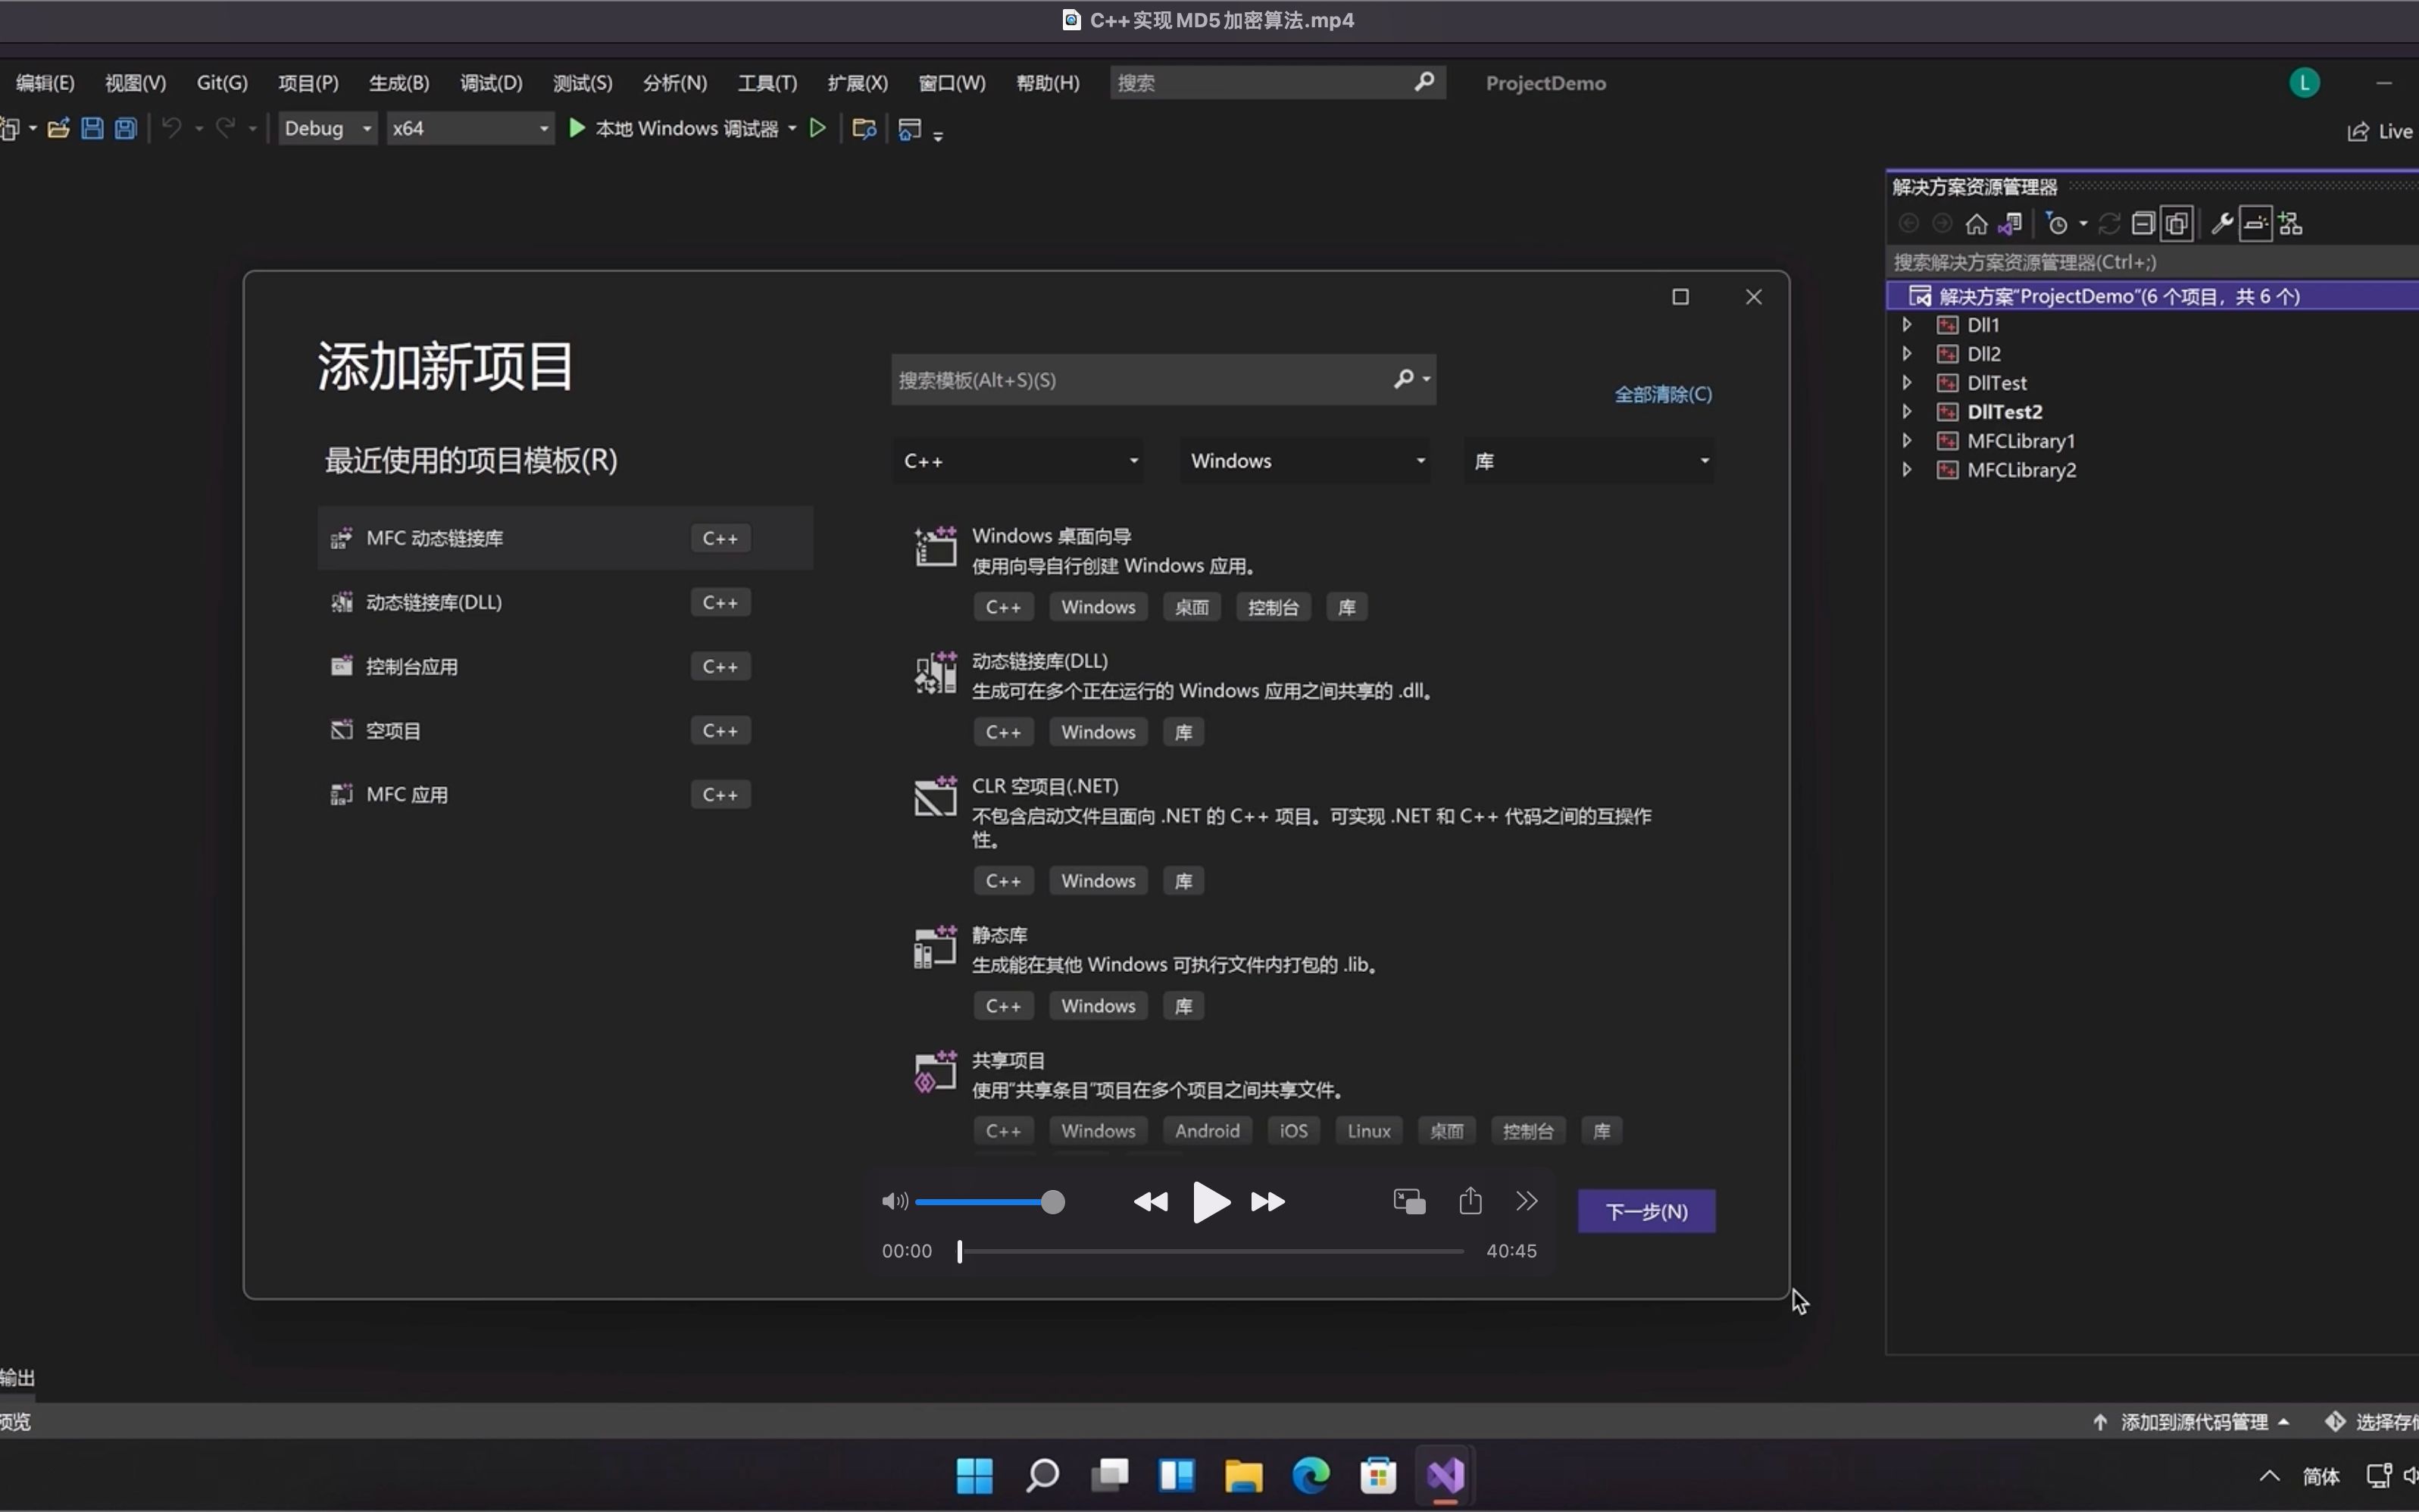Click the Save All icon

point(124,128)
